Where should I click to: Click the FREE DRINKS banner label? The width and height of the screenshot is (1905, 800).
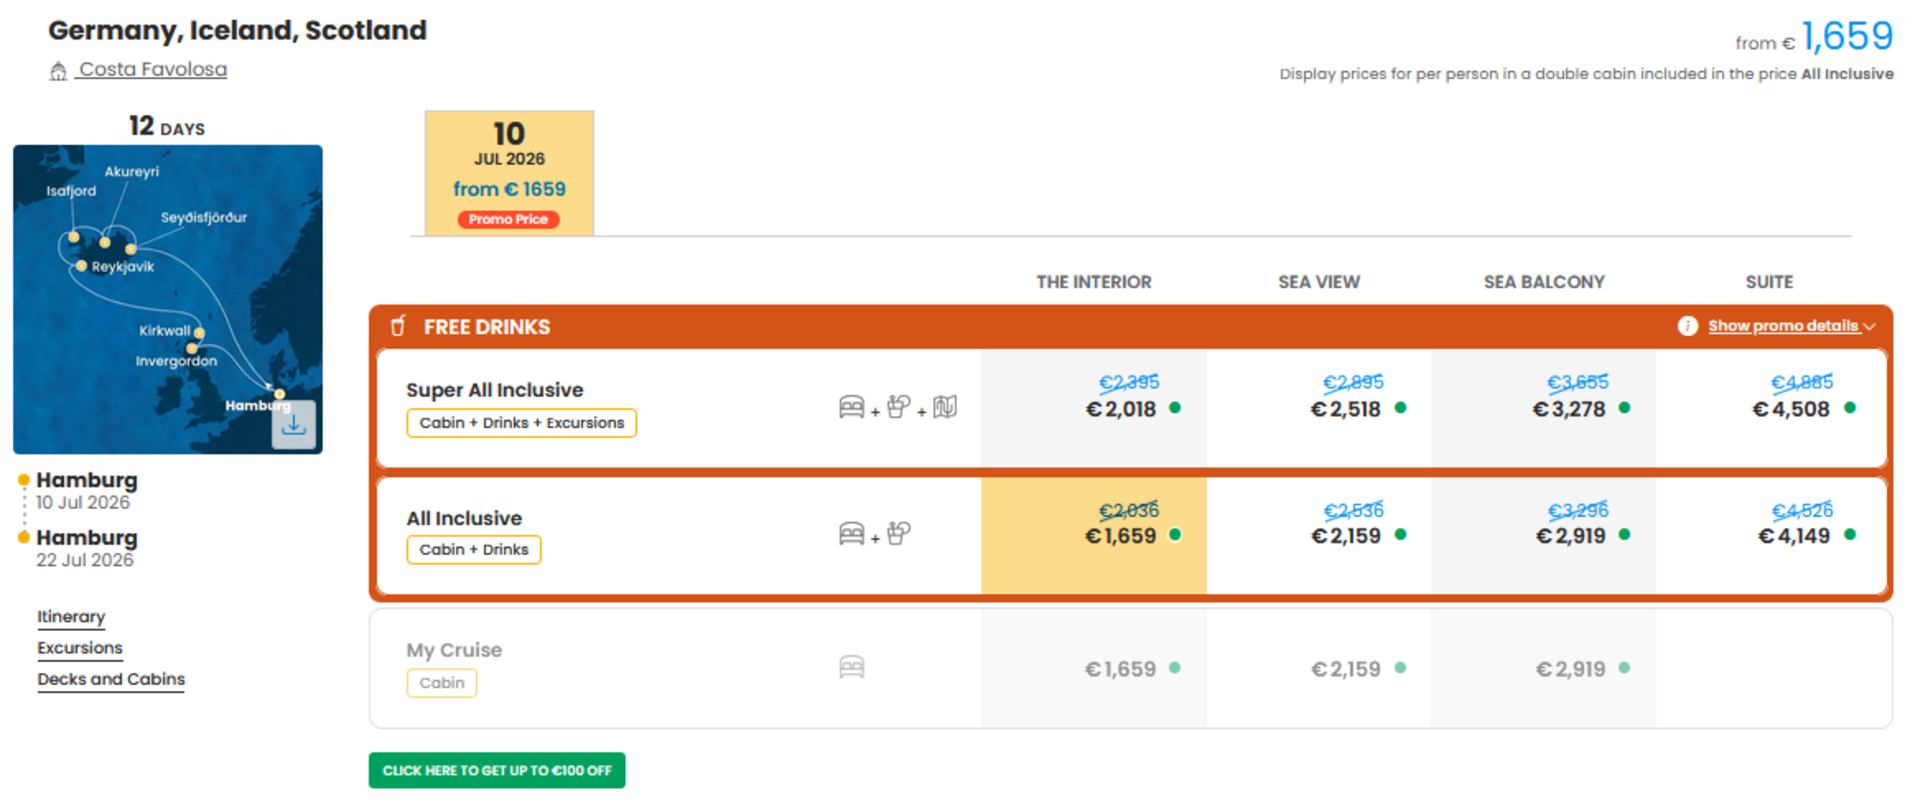pos(487,327)
